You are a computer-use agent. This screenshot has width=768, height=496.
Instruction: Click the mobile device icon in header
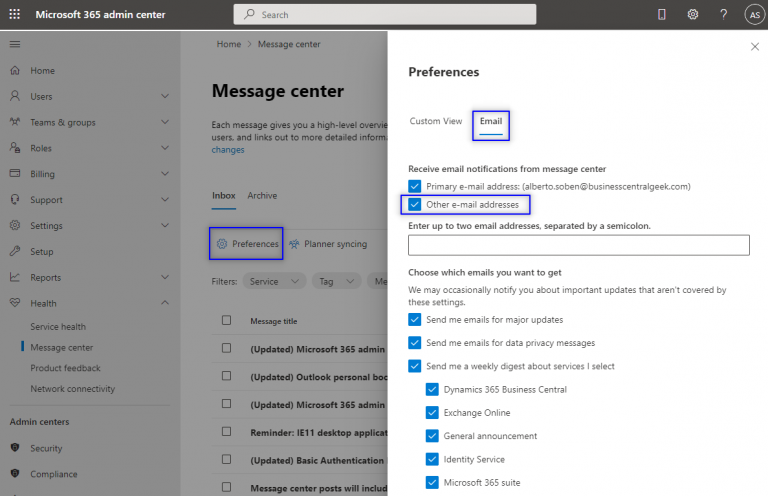tap(662, 15)
